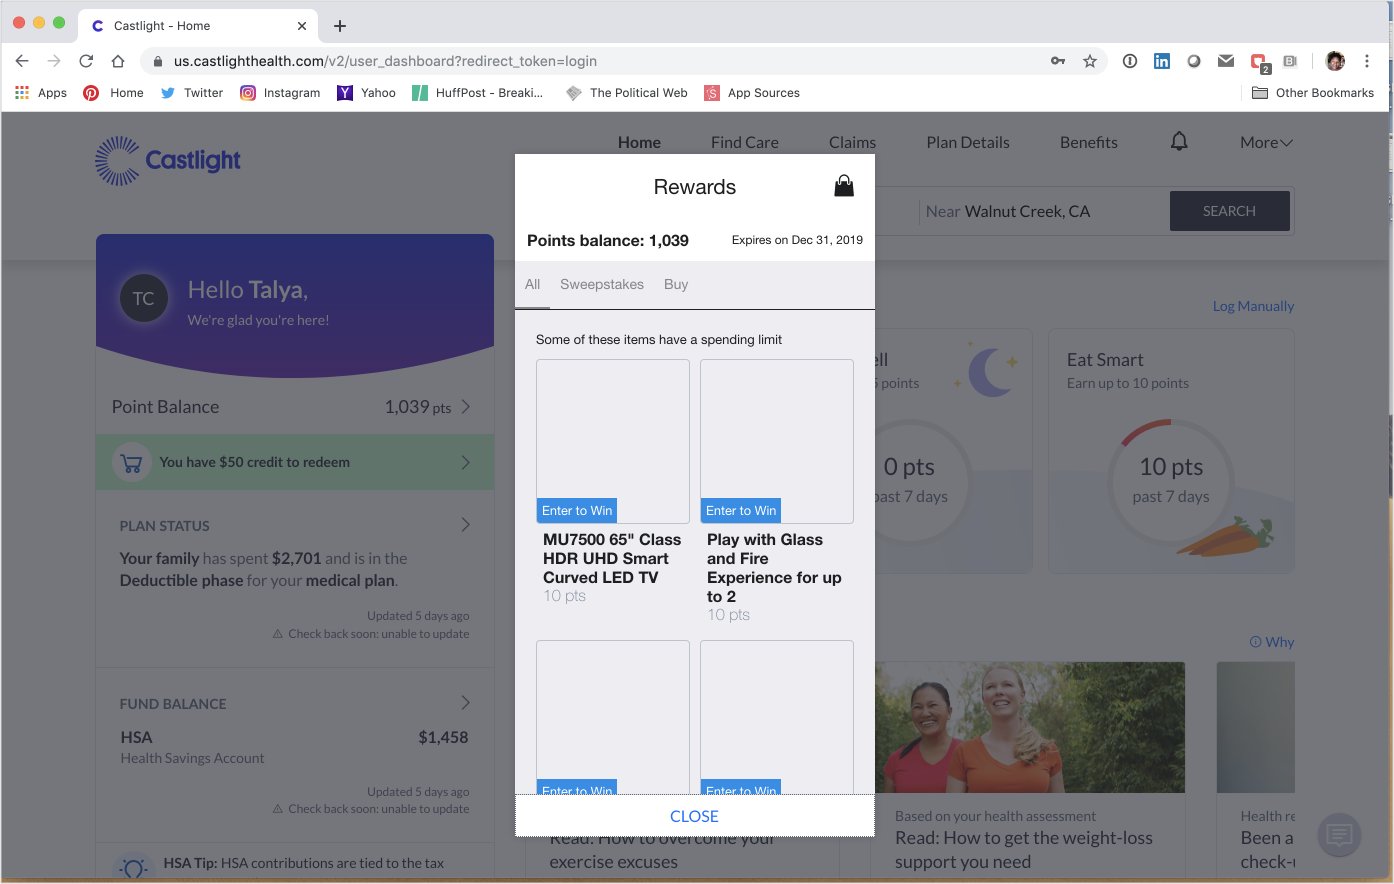Viewport: 1394px width, 884px height.
Task: Click the 'Points balance: 1,039' text
Action: (x=608, y=240)
